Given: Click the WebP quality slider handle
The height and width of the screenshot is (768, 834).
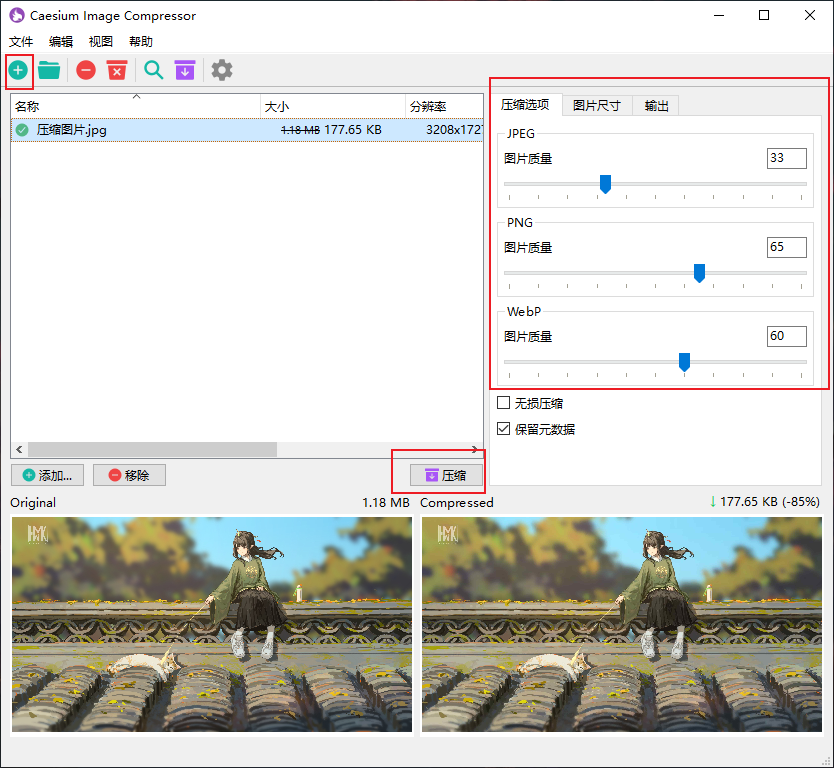Looking at the screenshot, I should coord(685,362).
